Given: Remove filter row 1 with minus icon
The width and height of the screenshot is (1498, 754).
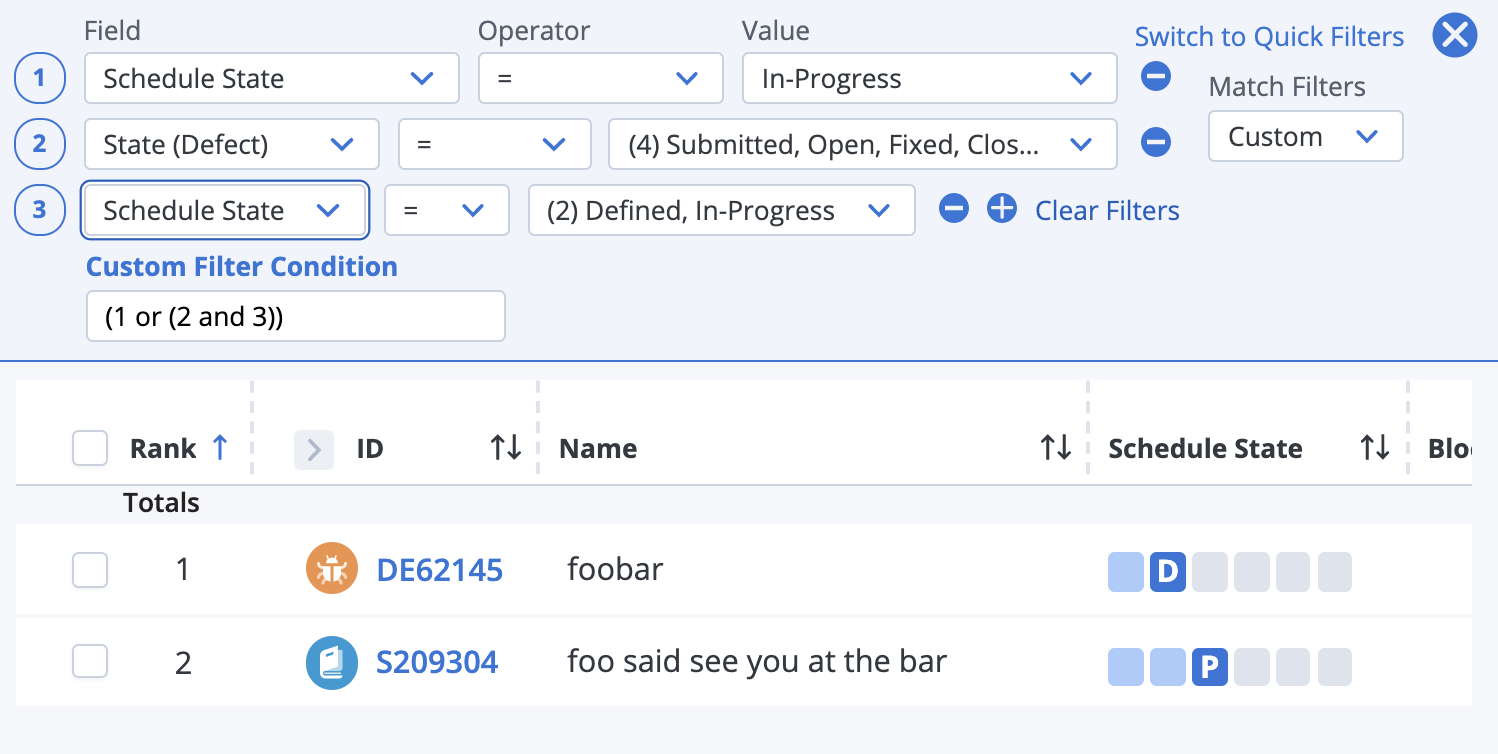Looking at the screenshot, I should click(1156, 76).
